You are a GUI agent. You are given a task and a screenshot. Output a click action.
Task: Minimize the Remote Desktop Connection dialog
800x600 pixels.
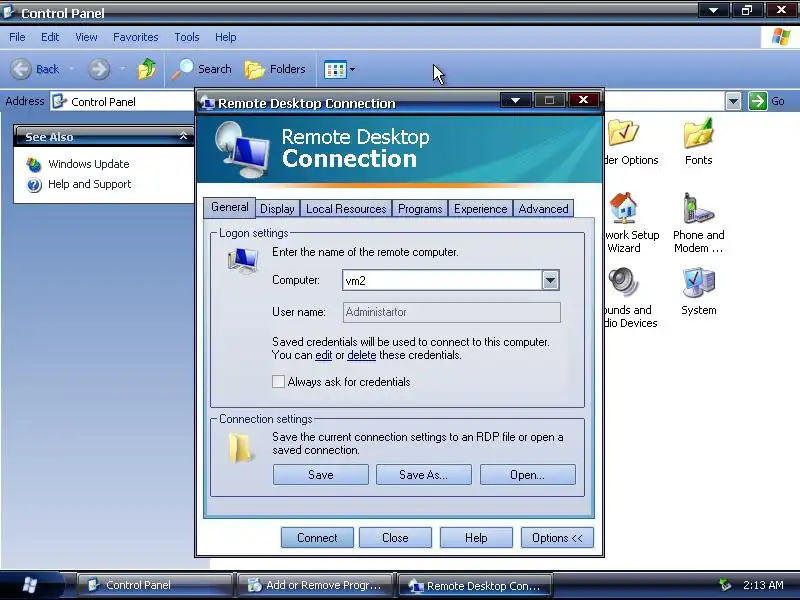515,100
